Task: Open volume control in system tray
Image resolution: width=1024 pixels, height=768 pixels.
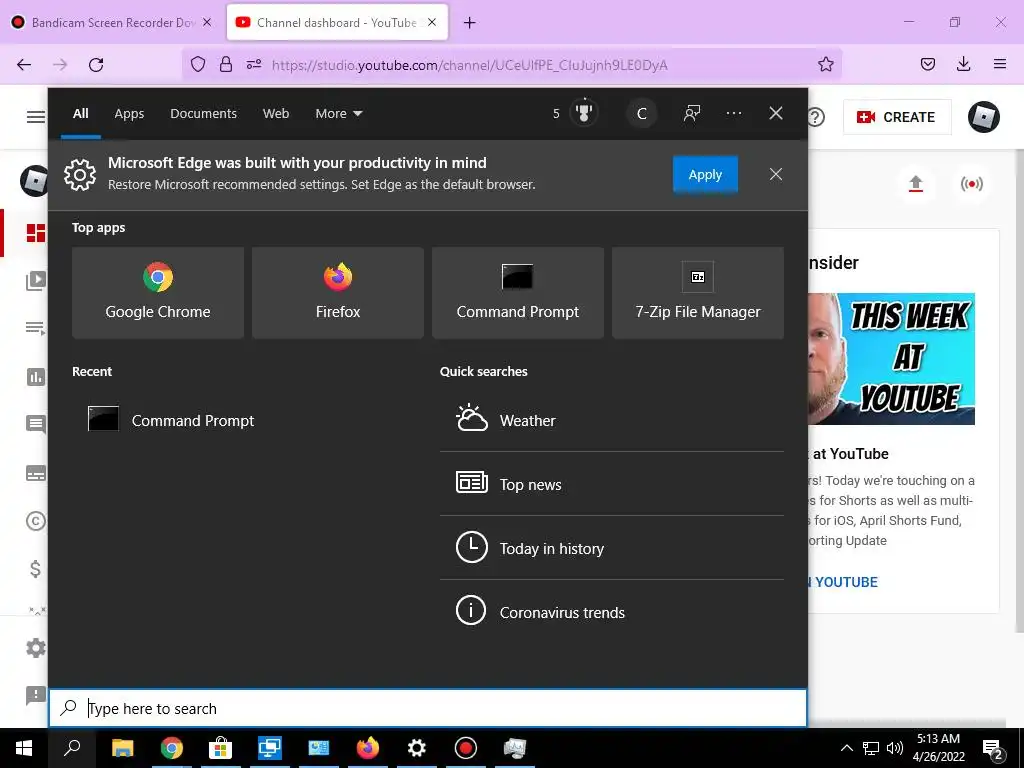Action: pos(895,748)
